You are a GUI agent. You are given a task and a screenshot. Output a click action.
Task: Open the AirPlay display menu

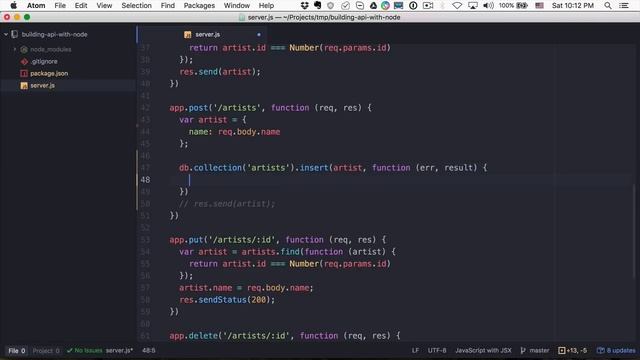pos(473,6)
